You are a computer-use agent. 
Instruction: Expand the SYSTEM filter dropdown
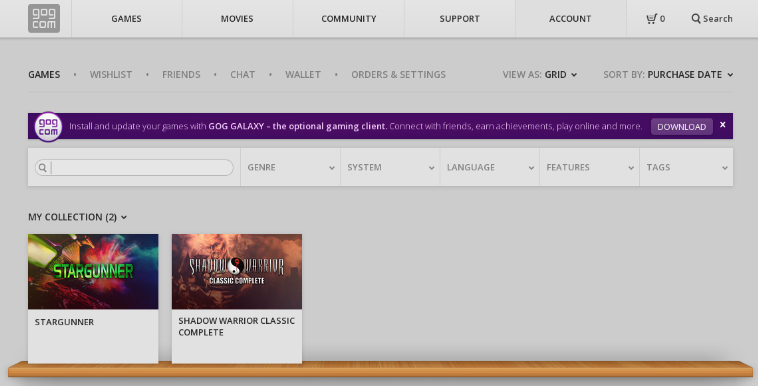pos(390,167)
